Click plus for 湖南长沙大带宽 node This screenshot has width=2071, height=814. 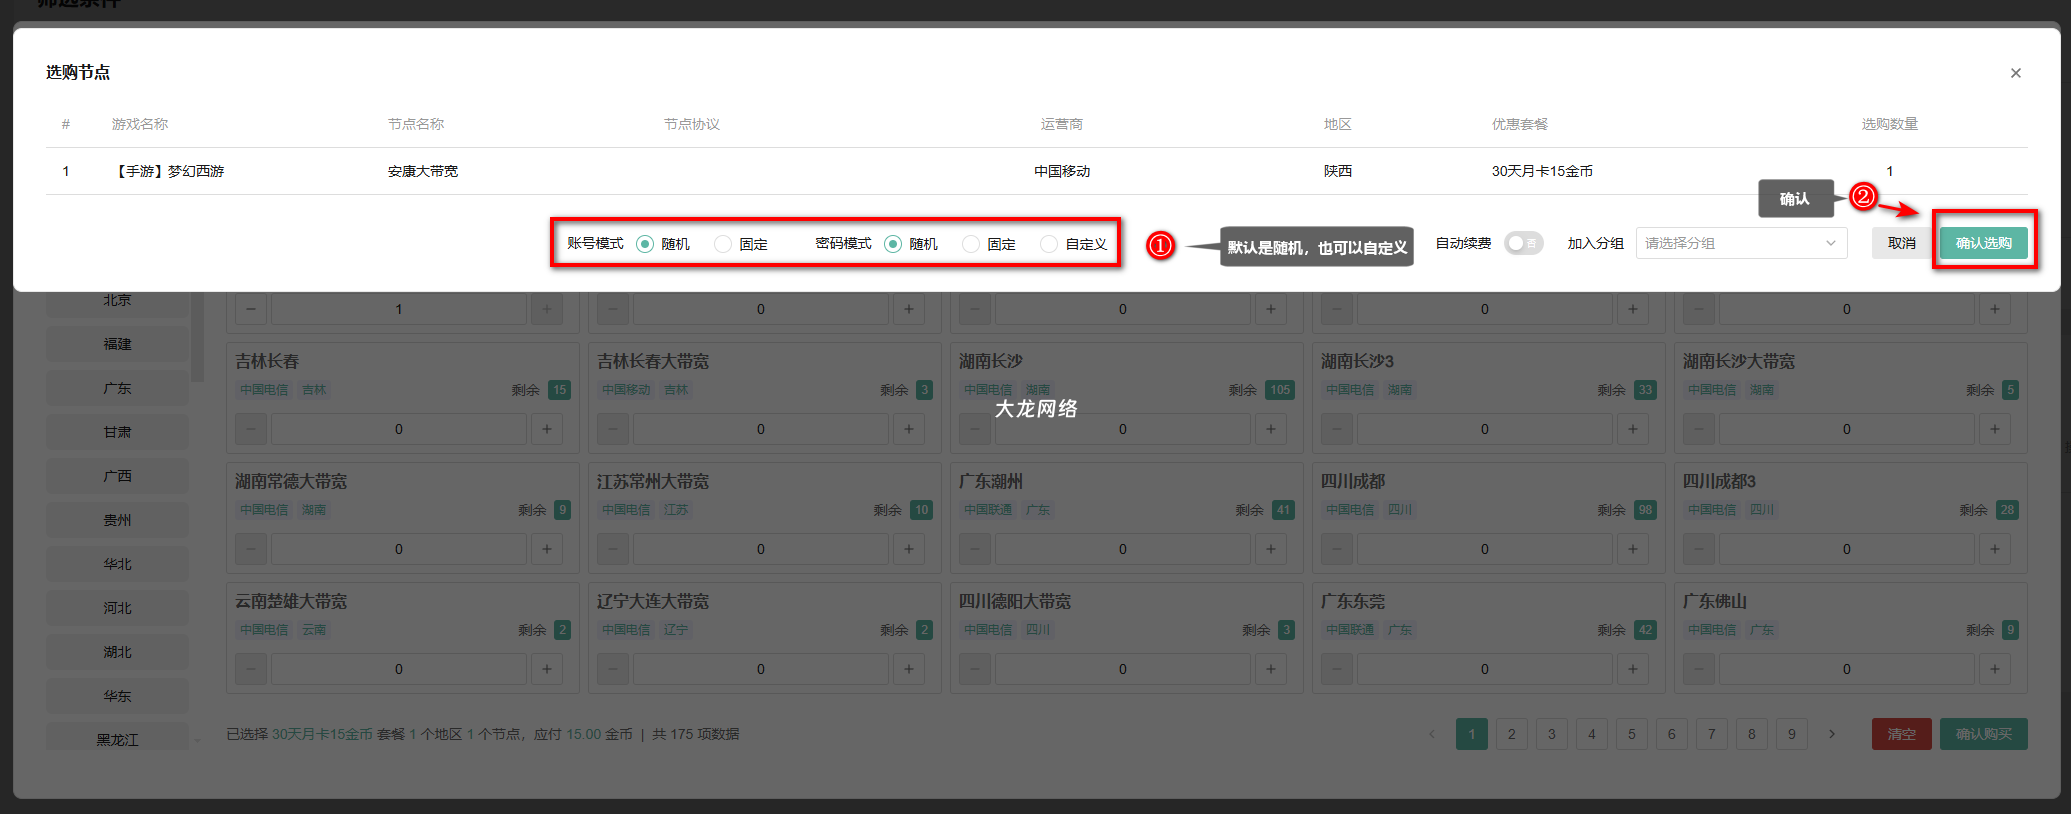[1994, 429]
